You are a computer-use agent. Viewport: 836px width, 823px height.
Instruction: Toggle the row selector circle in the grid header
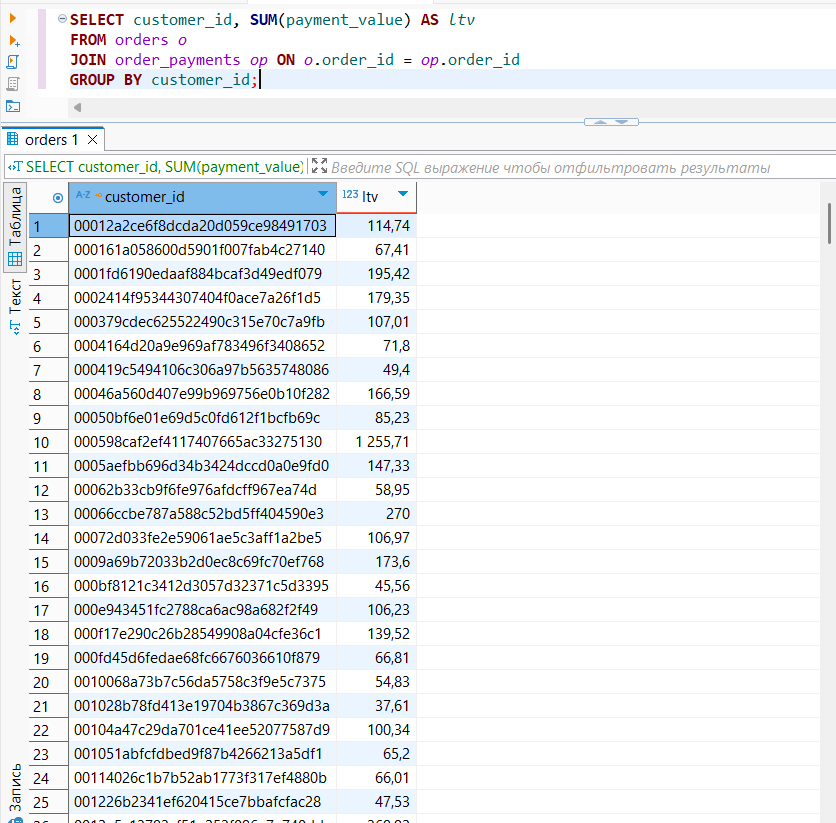pos(57,198)
